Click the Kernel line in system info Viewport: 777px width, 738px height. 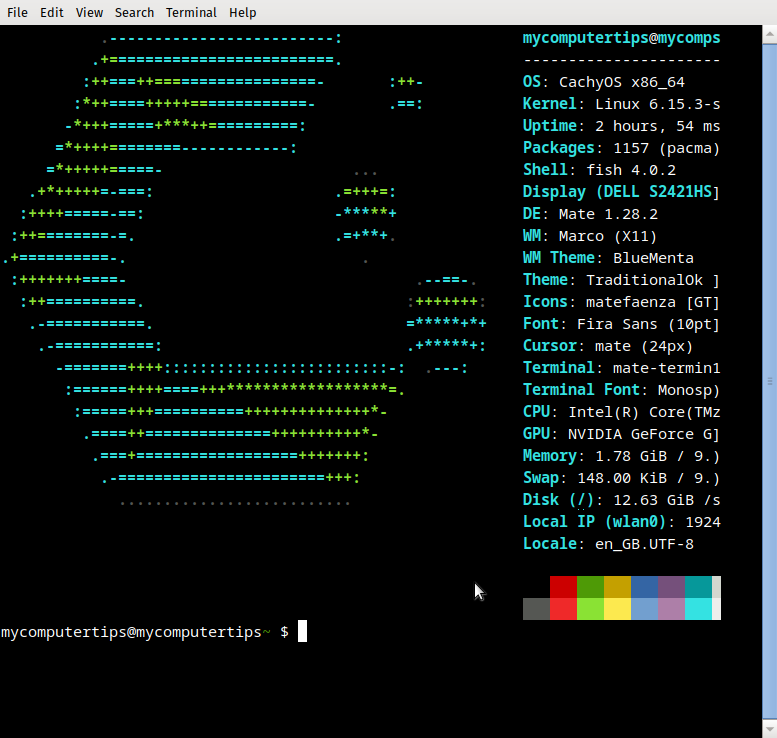[x=621, y=104]
